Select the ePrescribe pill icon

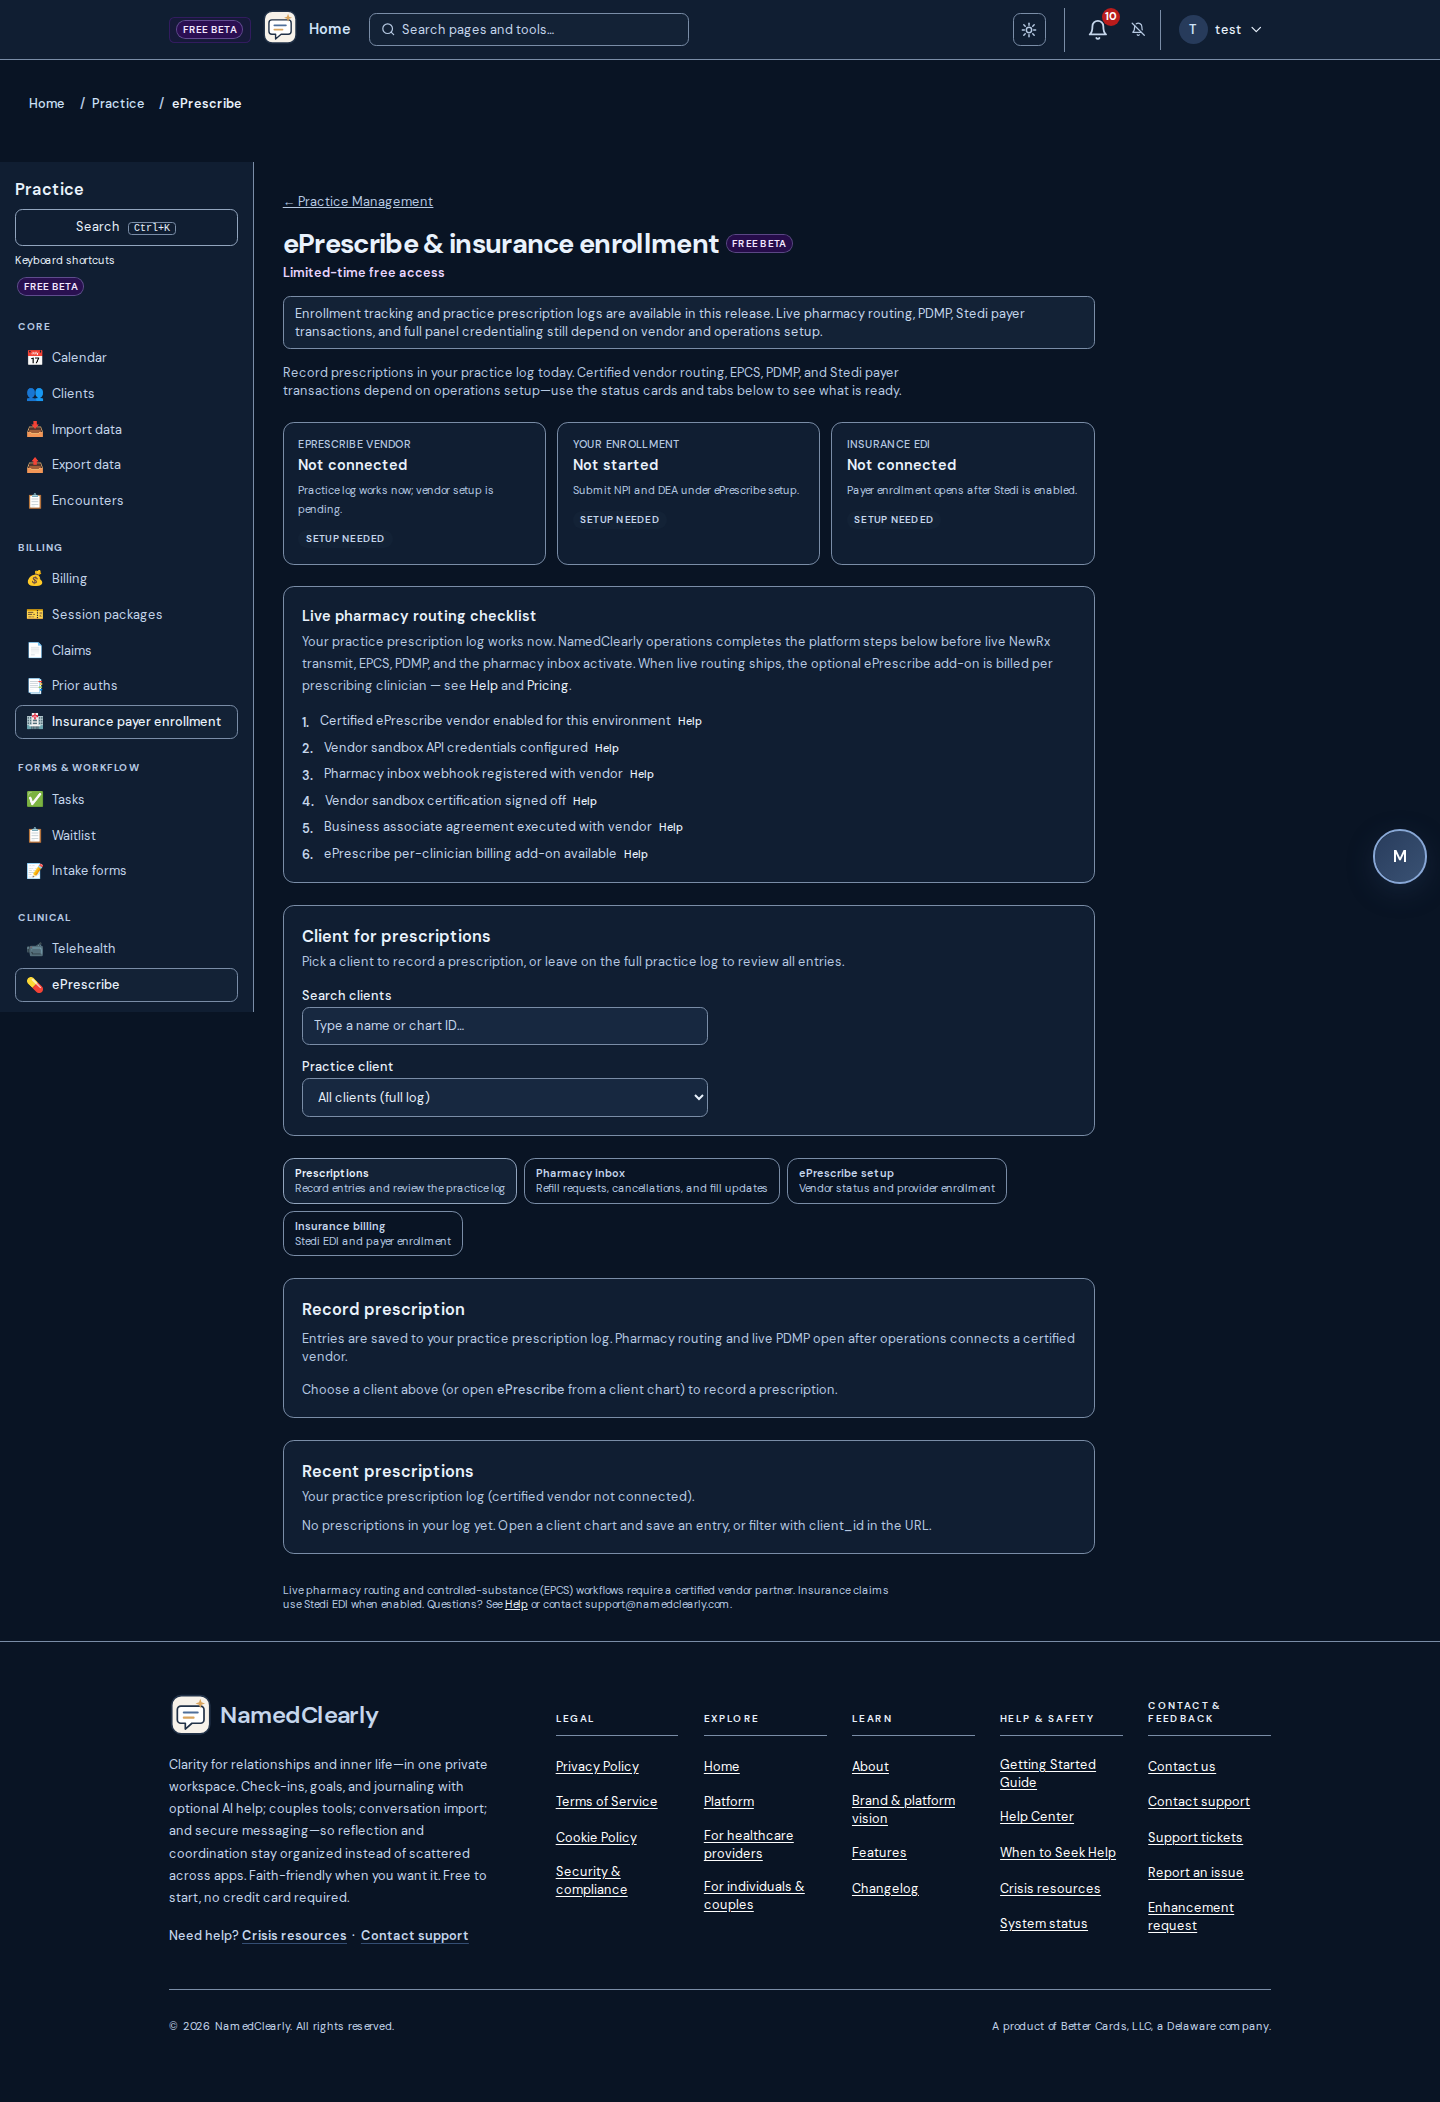[x=35, y=985]
